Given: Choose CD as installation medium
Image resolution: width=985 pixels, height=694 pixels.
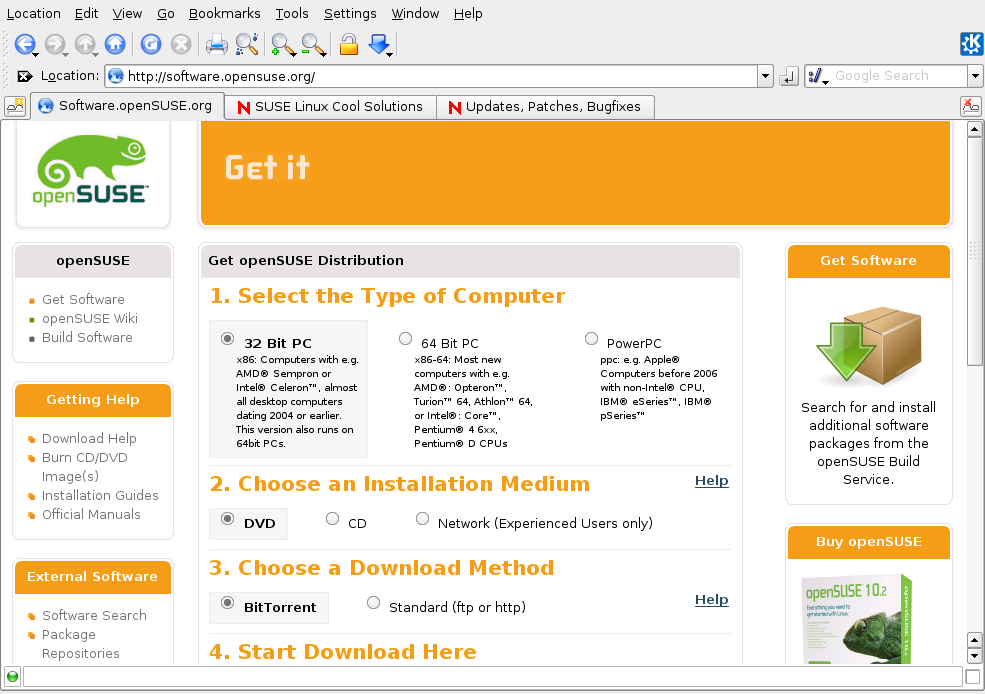Looking at the screenshot, I should 332,519.
